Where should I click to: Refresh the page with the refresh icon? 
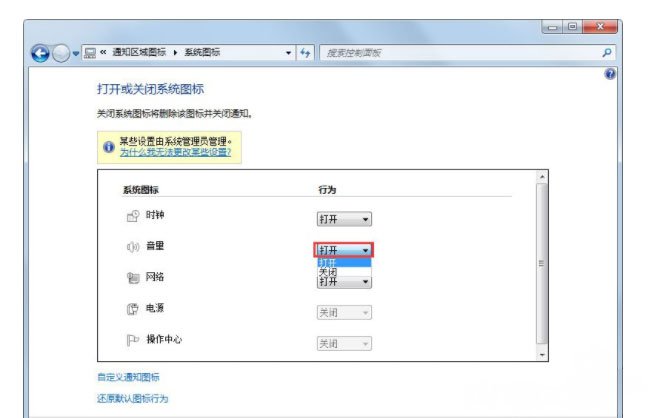point(305,53)
